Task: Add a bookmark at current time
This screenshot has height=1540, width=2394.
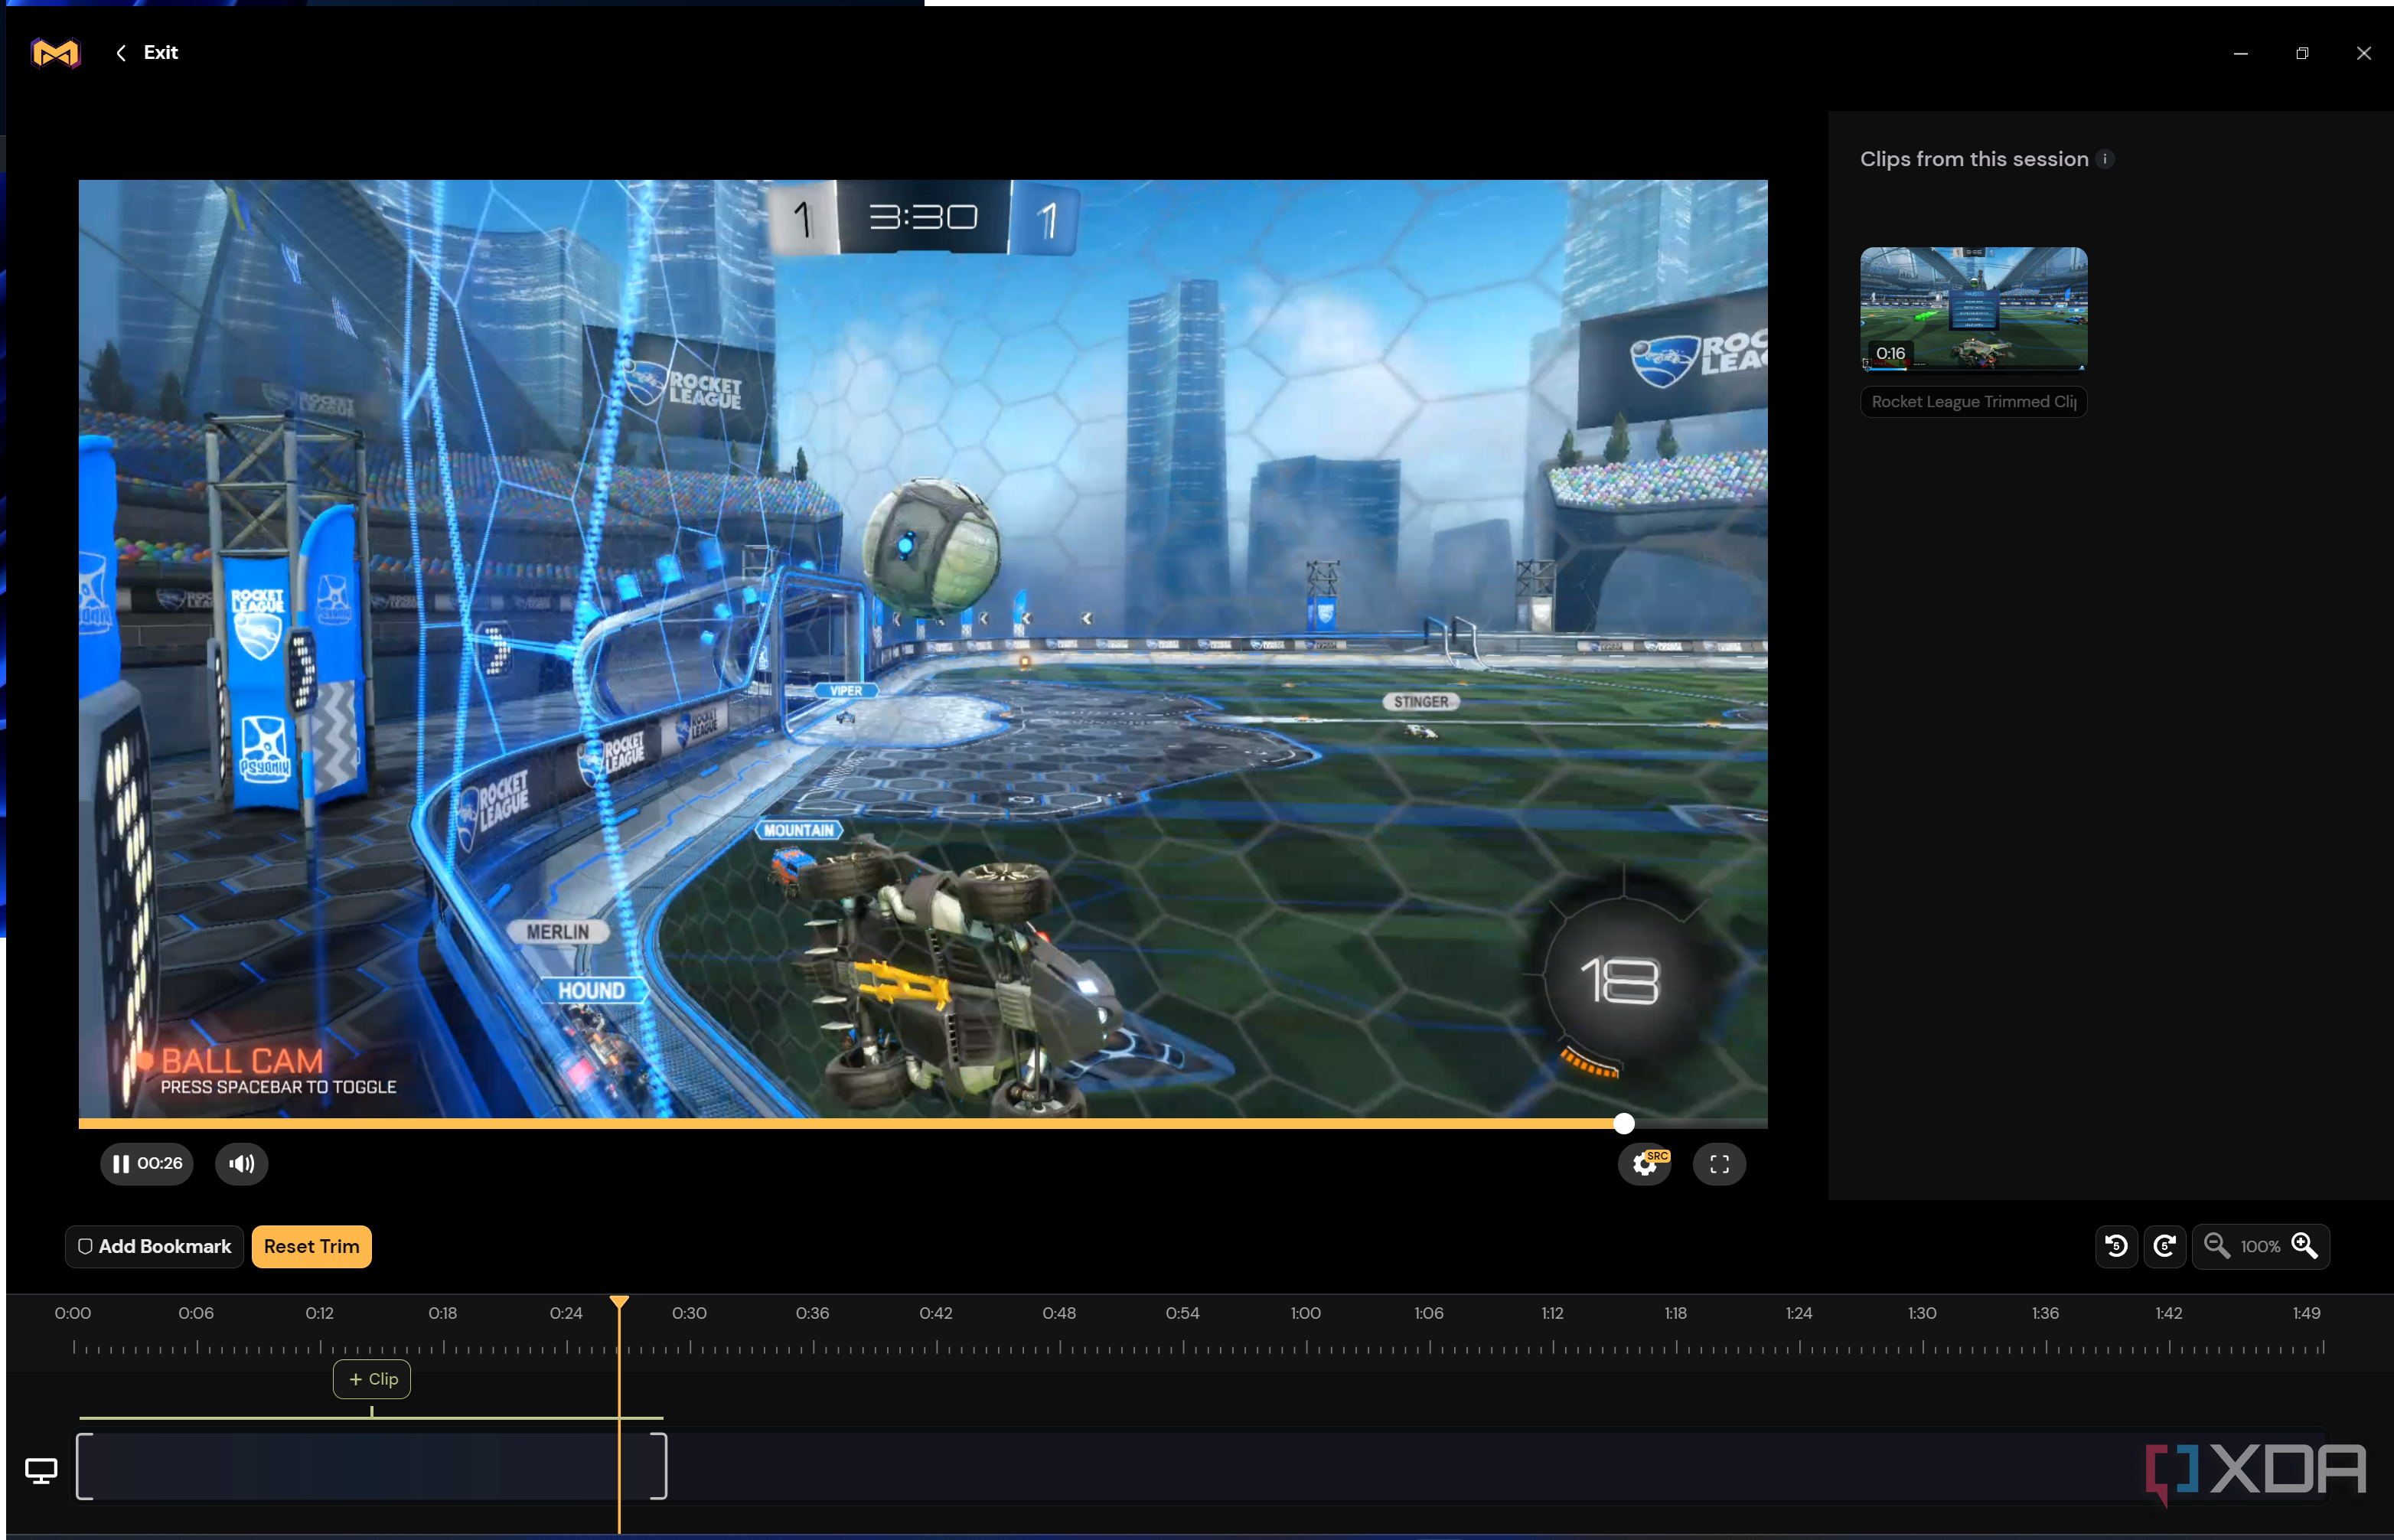Action: (154, 1246)
